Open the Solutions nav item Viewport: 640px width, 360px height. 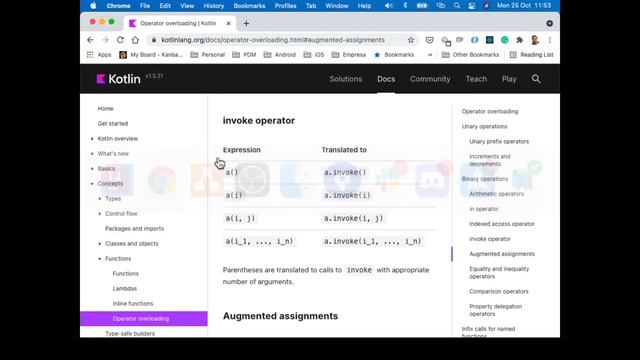[x=346, y=79]
